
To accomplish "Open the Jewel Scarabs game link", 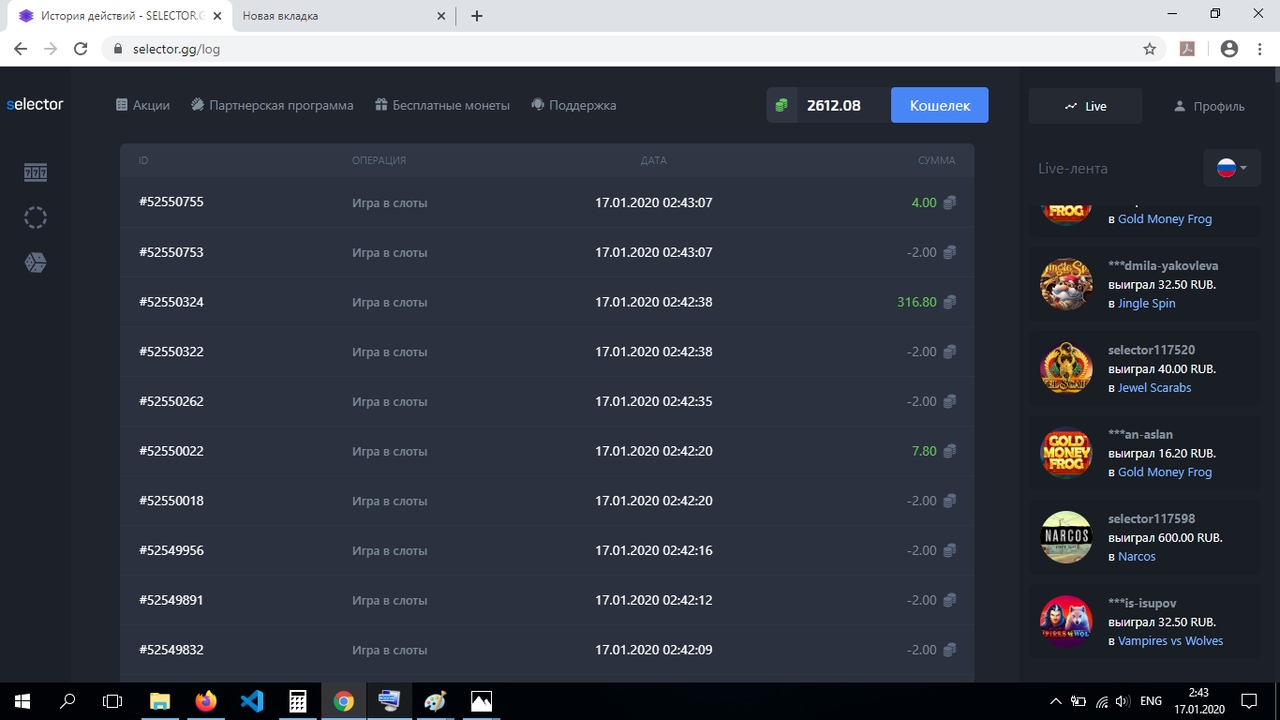I will click(1154, 388).
